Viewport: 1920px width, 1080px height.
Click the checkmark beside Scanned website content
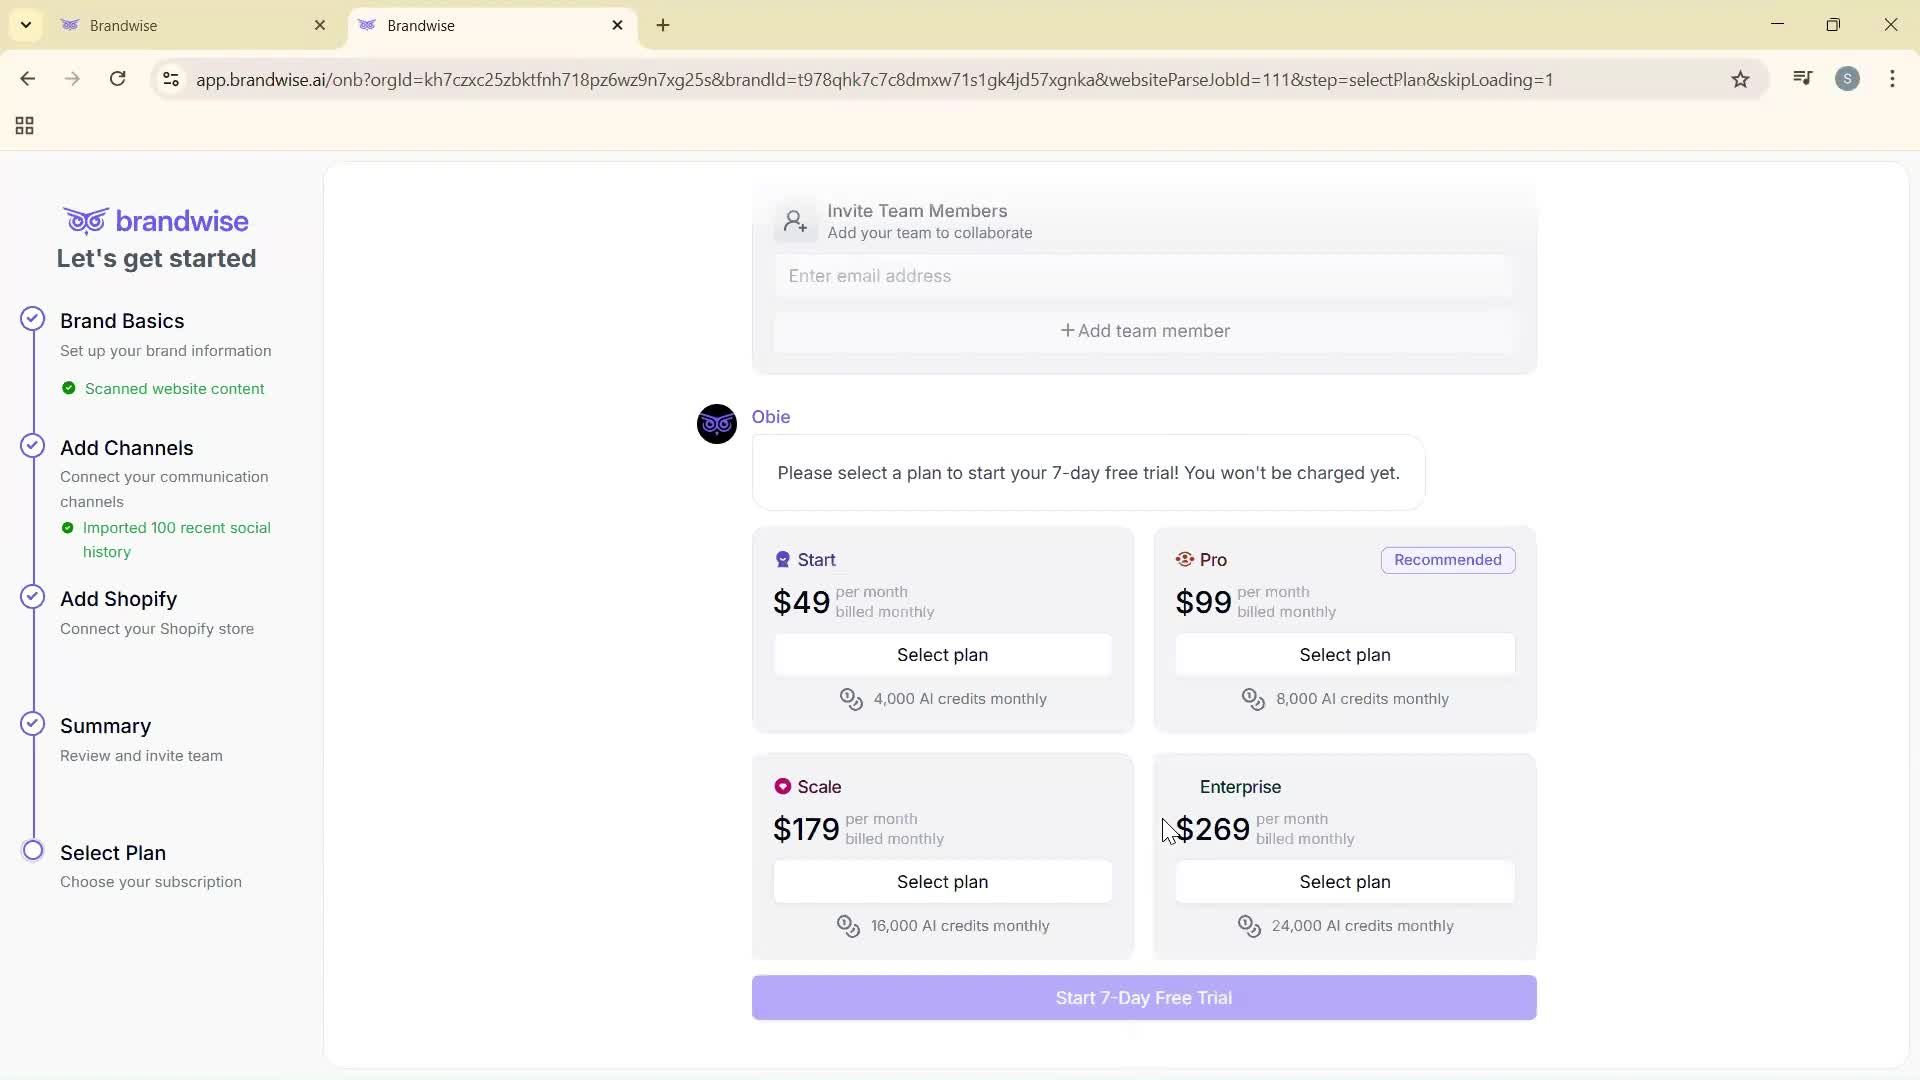(68, 388)
